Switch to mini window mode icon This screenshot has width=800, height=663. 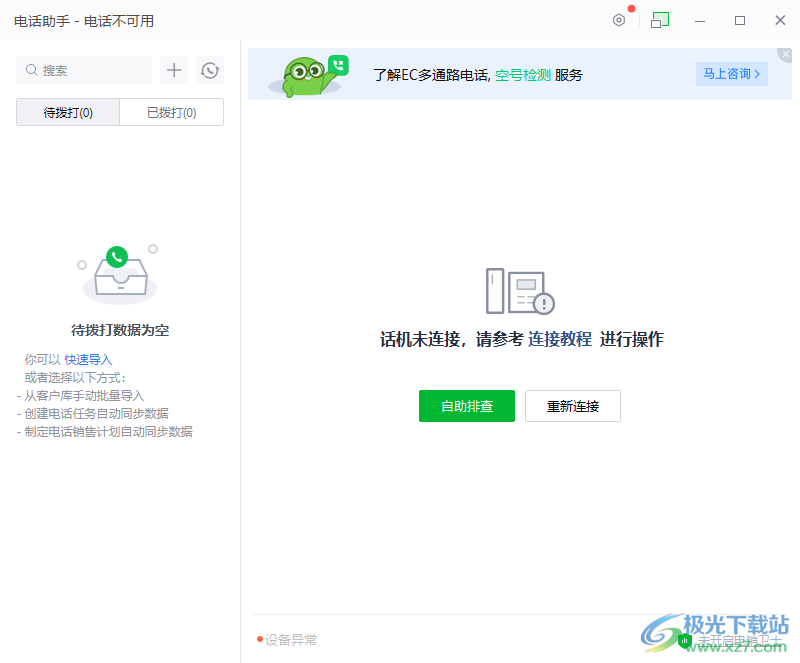click(x=660, y=20)
